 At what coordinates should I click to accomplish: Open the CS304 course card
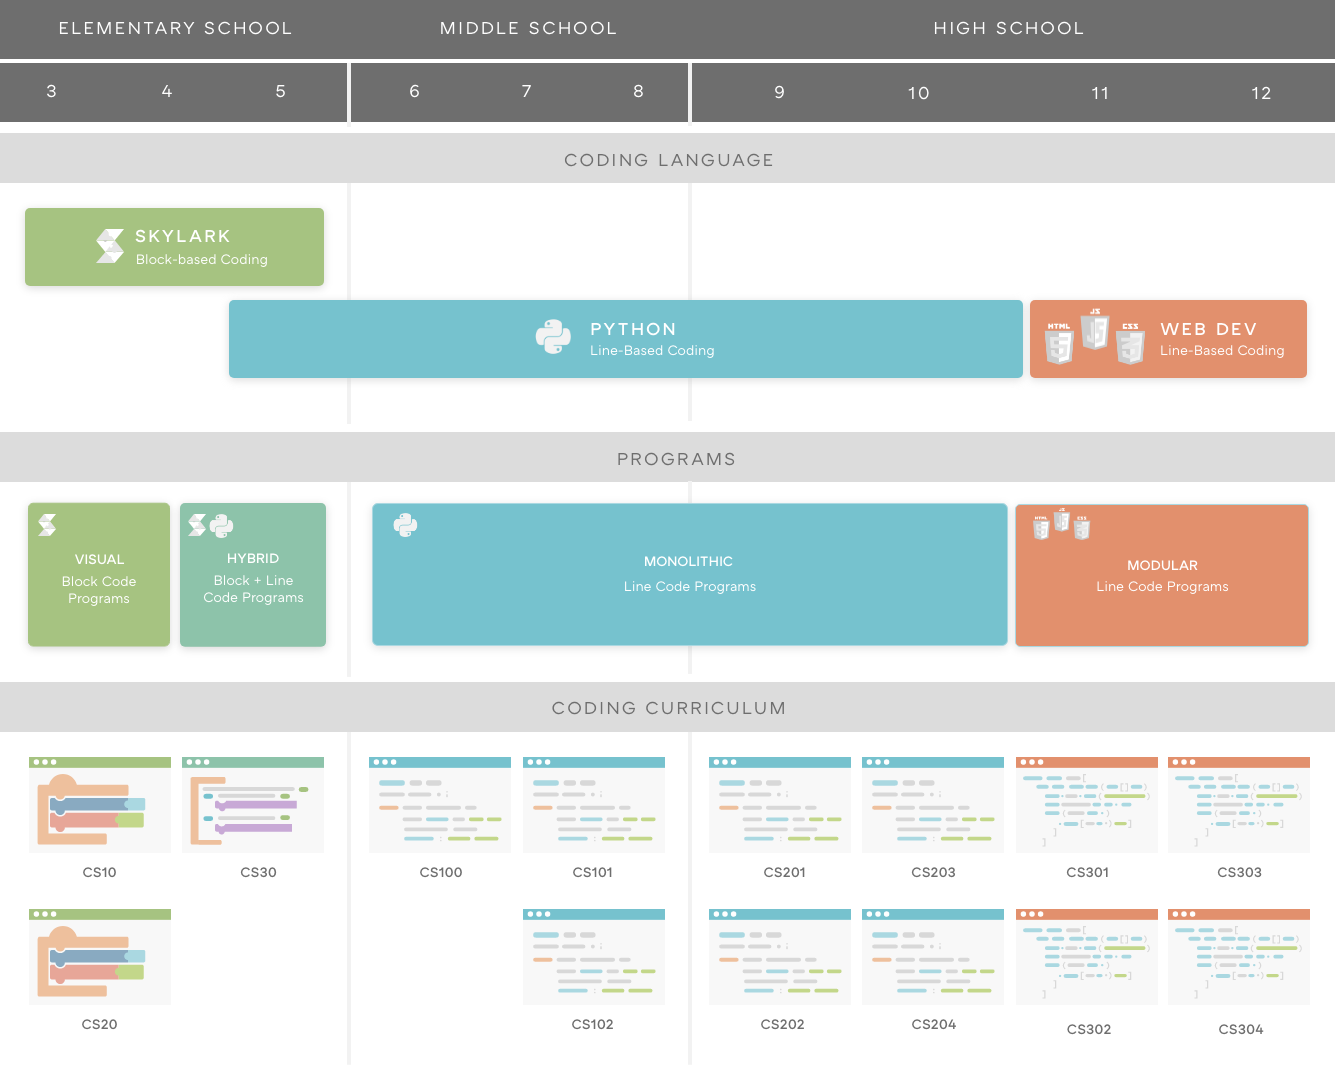point(1238,956)
